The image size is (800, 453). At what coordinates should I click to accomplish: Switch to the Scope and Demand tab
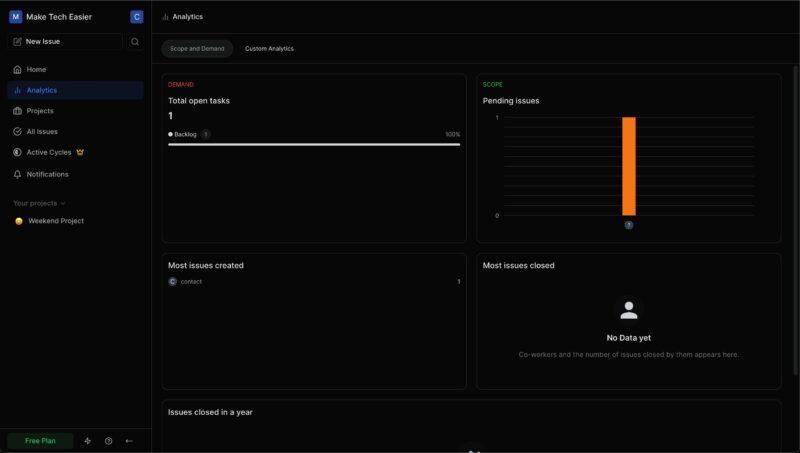point(197,48)
